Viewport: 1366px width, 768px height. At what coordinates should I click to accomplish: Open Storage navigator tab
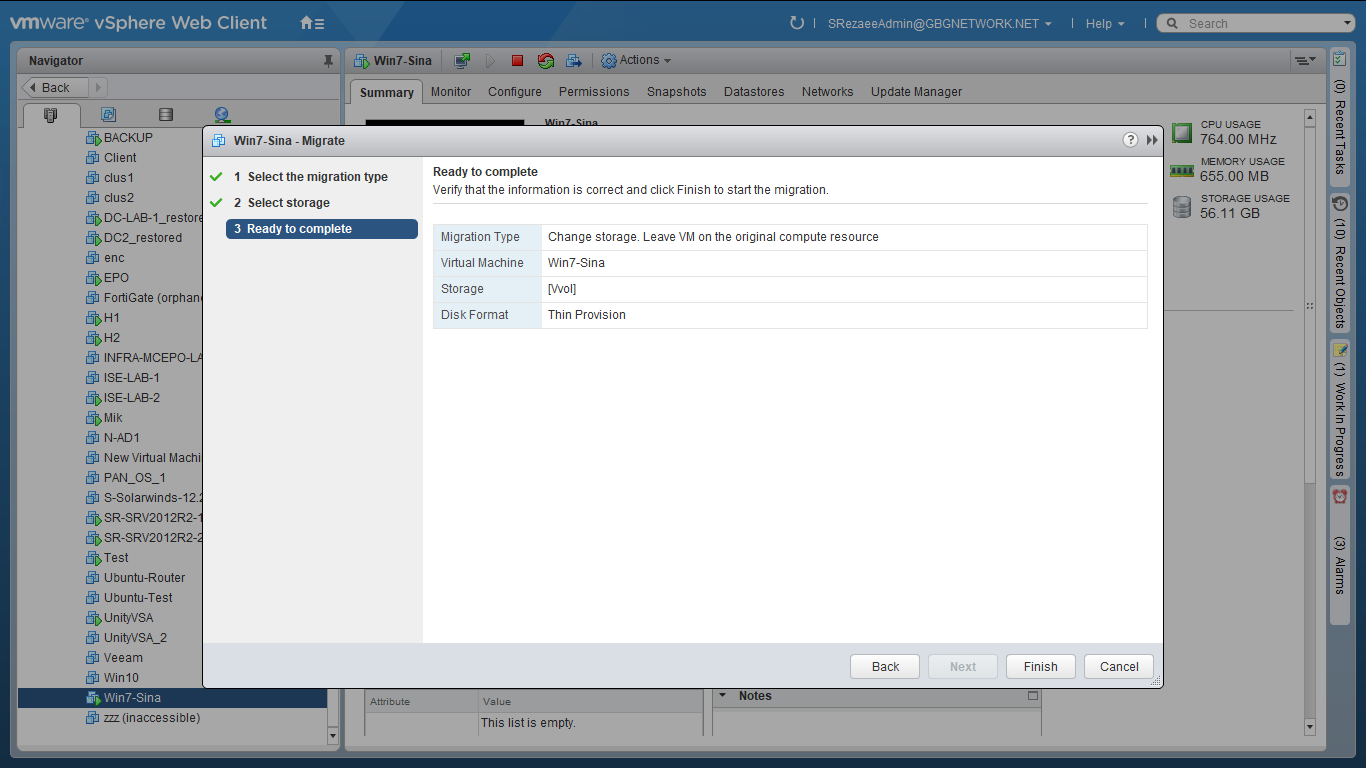[166, 115]
